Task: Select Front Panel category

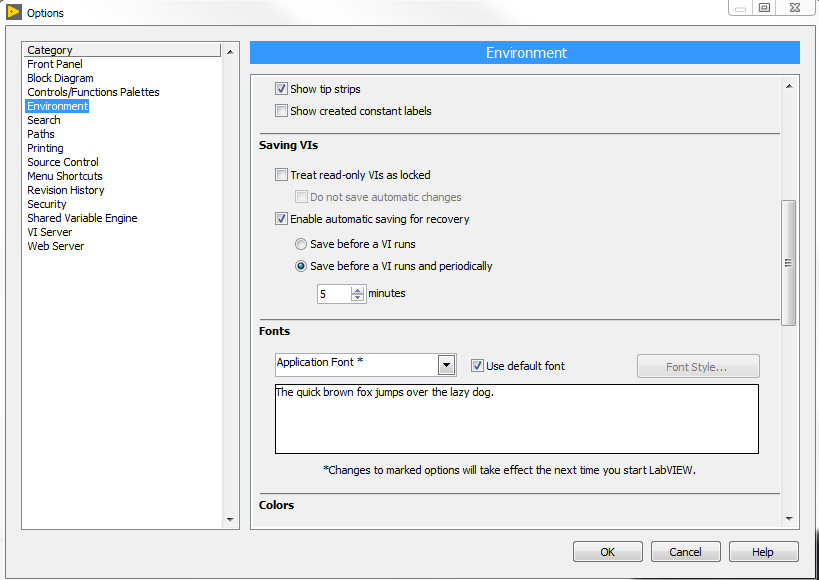Action: [x=55, y=64]
